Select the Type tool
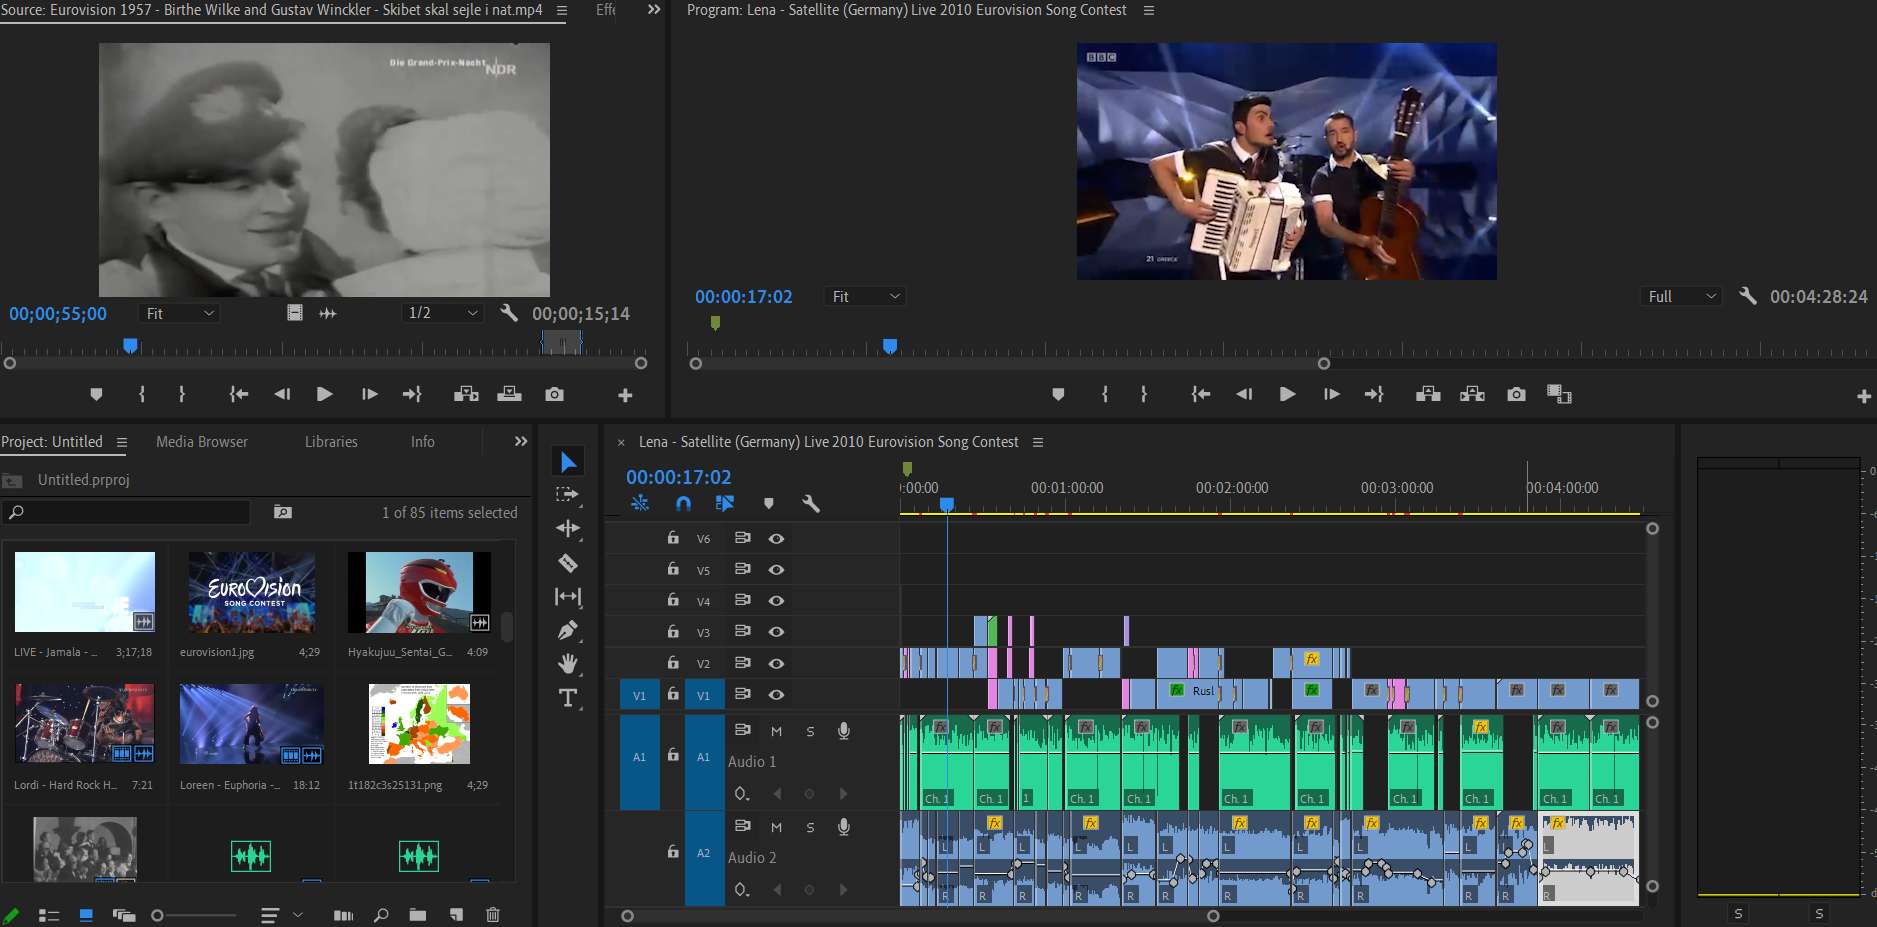 pos(568,698)
